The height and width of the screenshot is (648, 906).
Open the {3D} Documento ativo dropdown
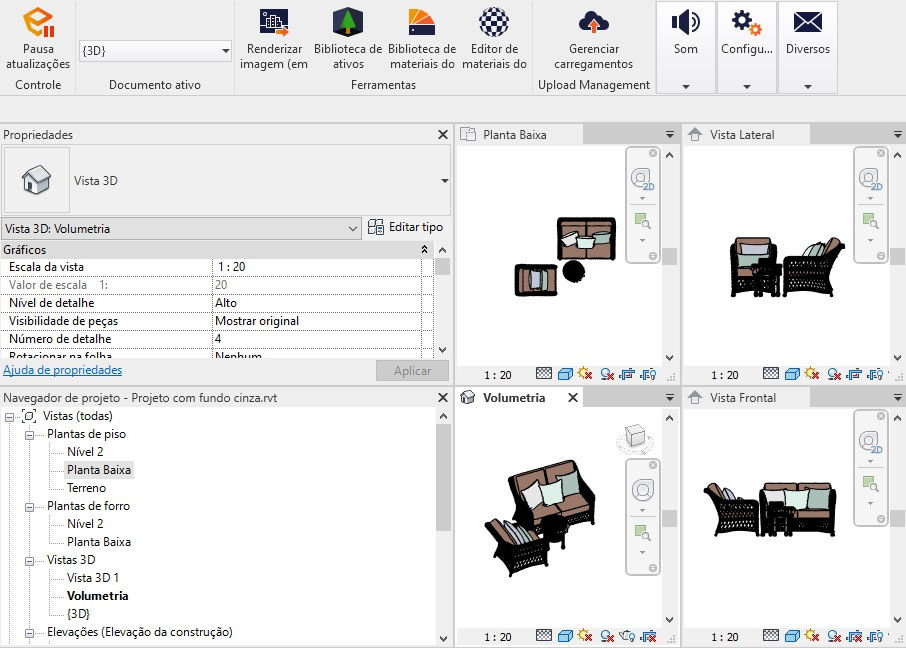[155, 51]
